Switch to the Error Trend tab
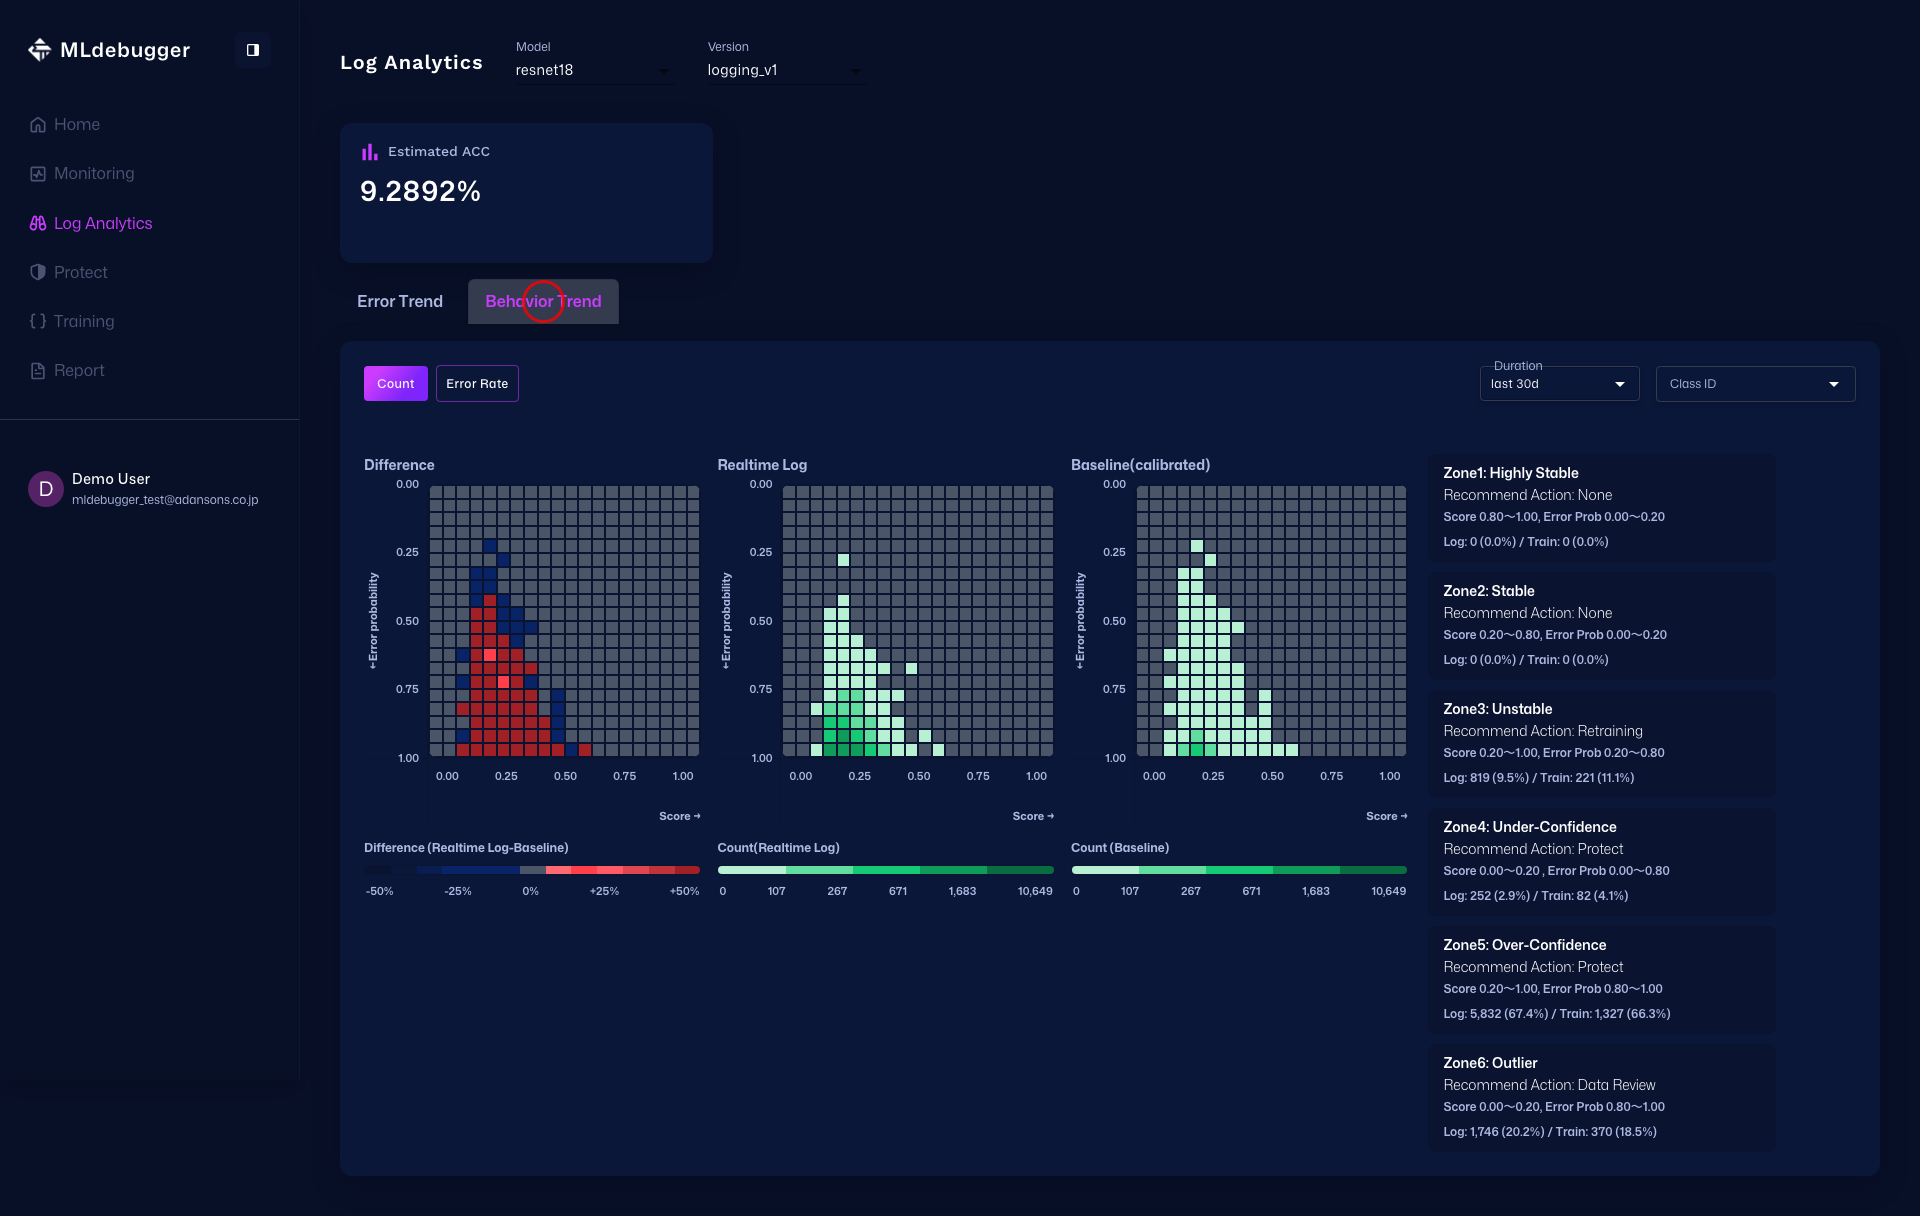The height and width of the screenshot is (1216, 1920). pyautogui.click(x=399, y=301)
